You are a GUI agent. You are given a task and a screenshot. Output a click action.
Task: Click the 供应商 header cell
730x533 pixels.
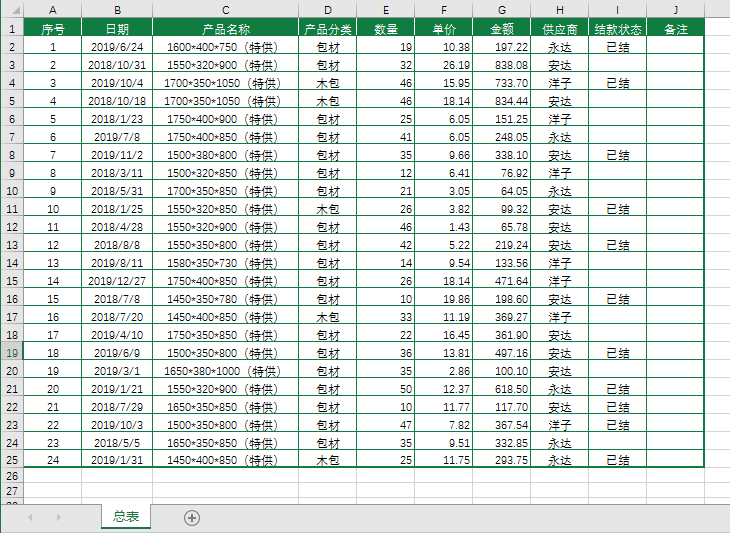[559, 29]
